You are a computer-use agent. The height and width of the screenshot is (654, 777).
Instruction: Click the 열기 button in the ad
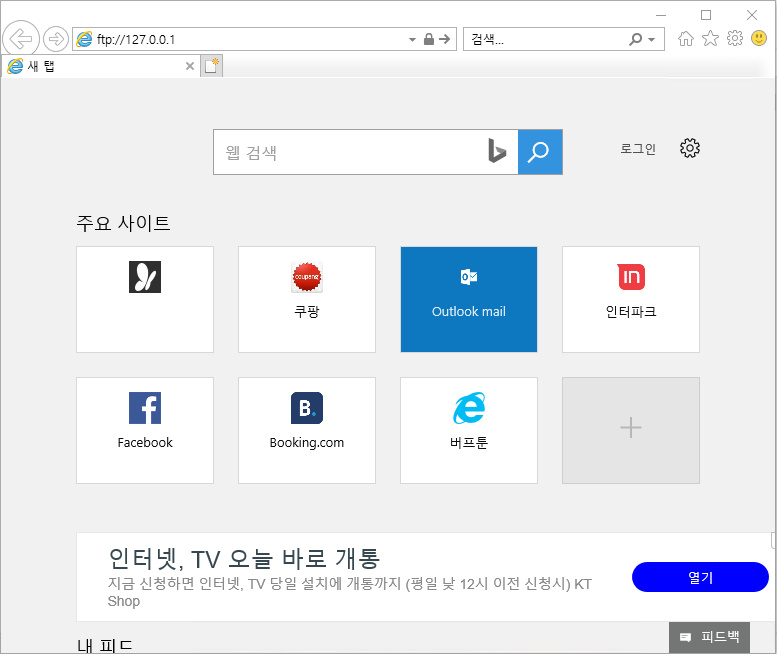(x=700, y=577)
